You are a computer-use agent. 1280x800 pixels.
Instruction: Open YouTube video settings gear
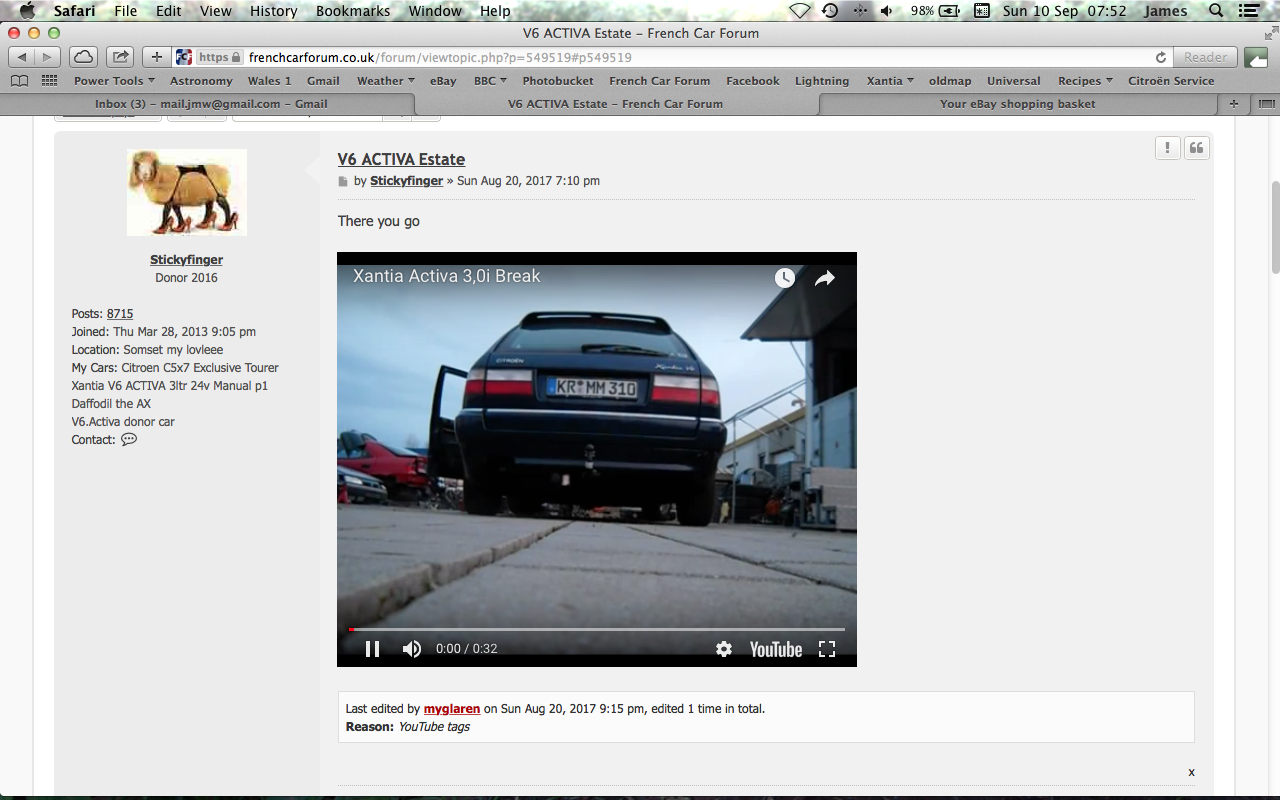click(x=724, y=649)
